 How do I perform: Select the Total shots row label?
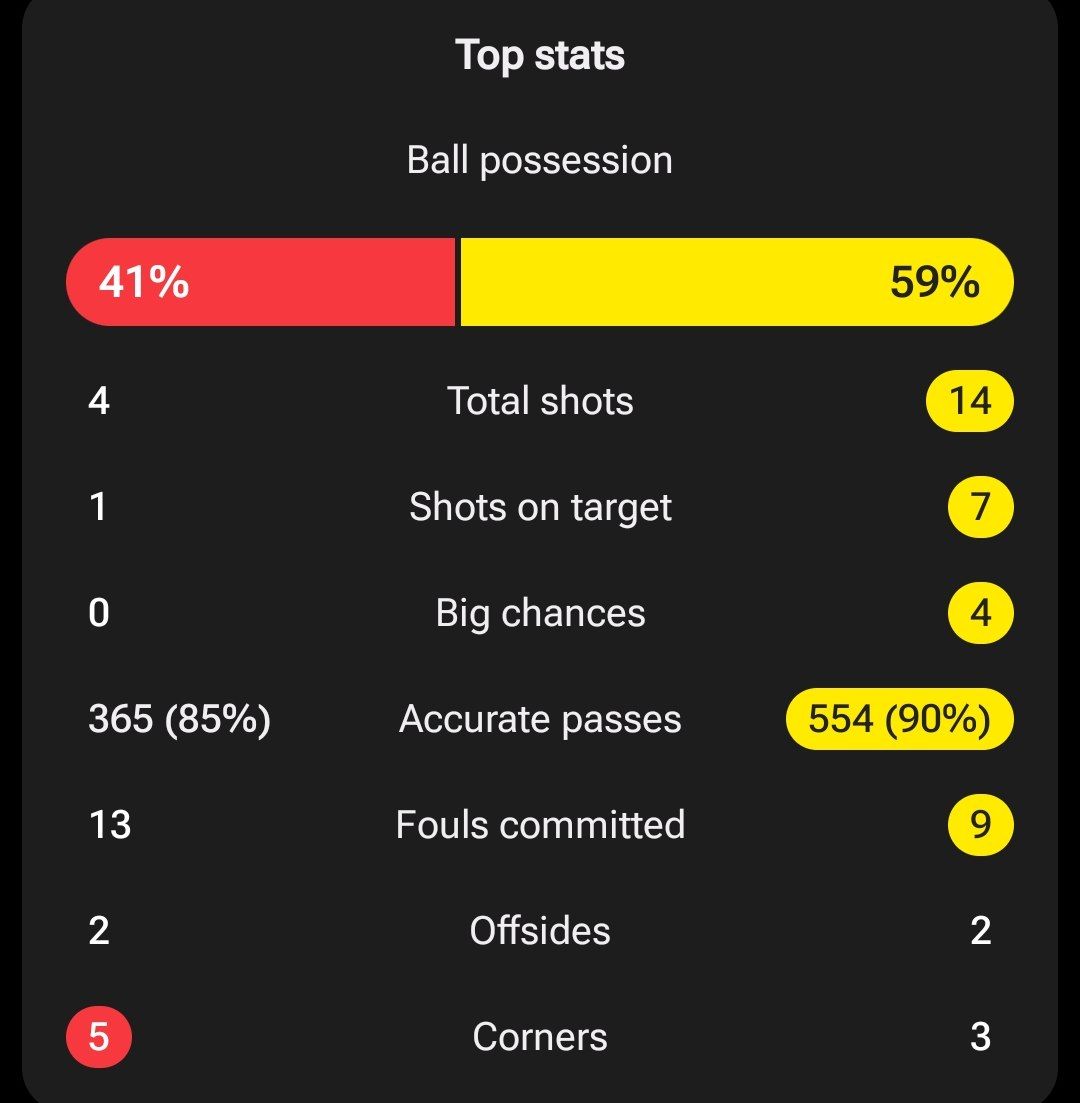pyautogui.click(x=540, y=401)
